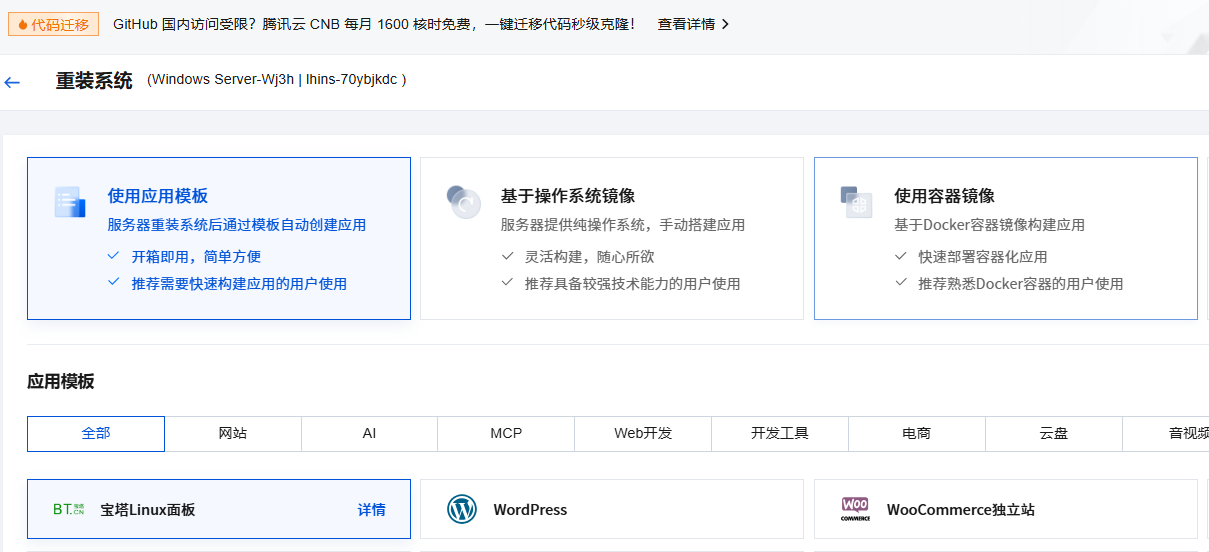
Task: Open the AI category tab
Action: (x=369, y=433)
